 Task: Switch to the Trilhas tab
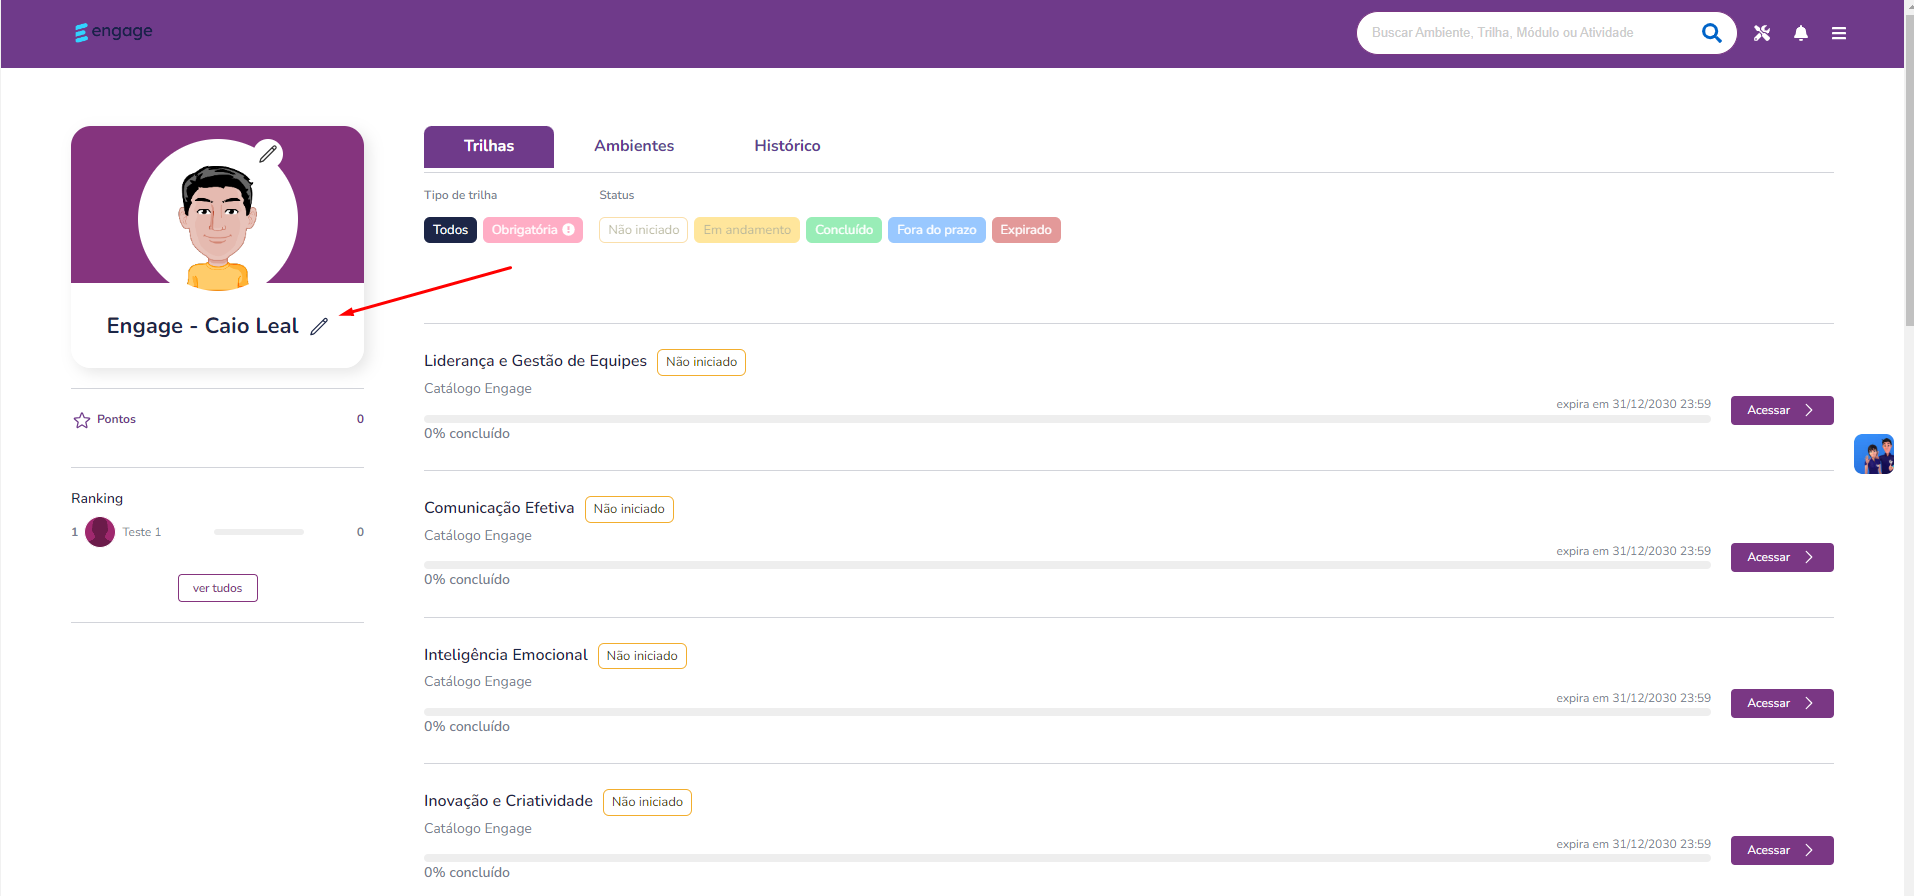(489, 147)
